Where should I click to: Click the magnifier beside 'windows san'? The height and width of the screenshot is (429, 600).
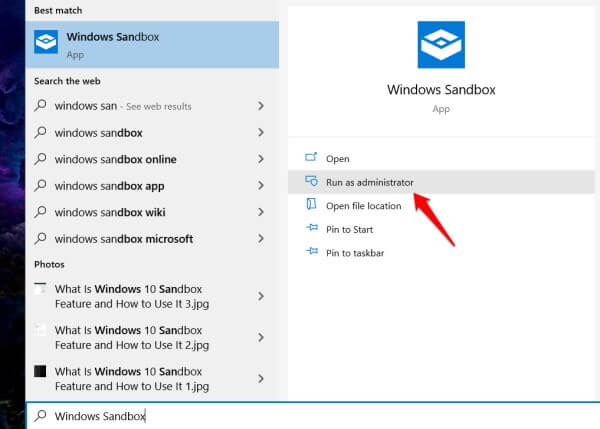pos(41,105)
